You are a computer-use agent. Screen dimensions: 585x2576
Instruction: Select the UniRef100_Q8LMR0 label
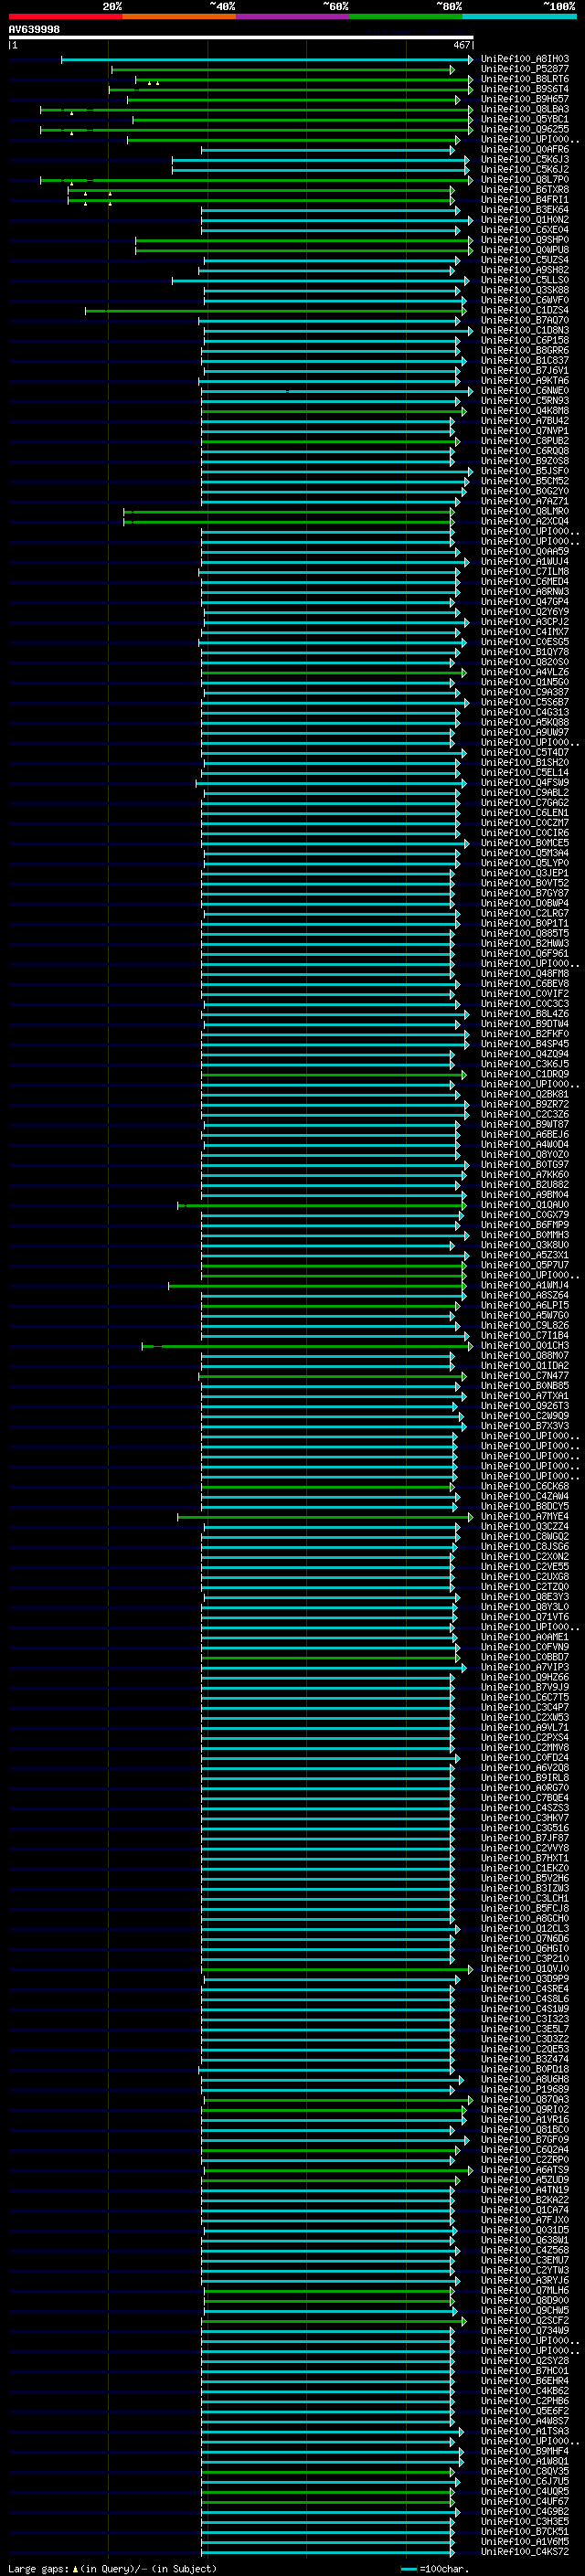click(x=525, y=512)
